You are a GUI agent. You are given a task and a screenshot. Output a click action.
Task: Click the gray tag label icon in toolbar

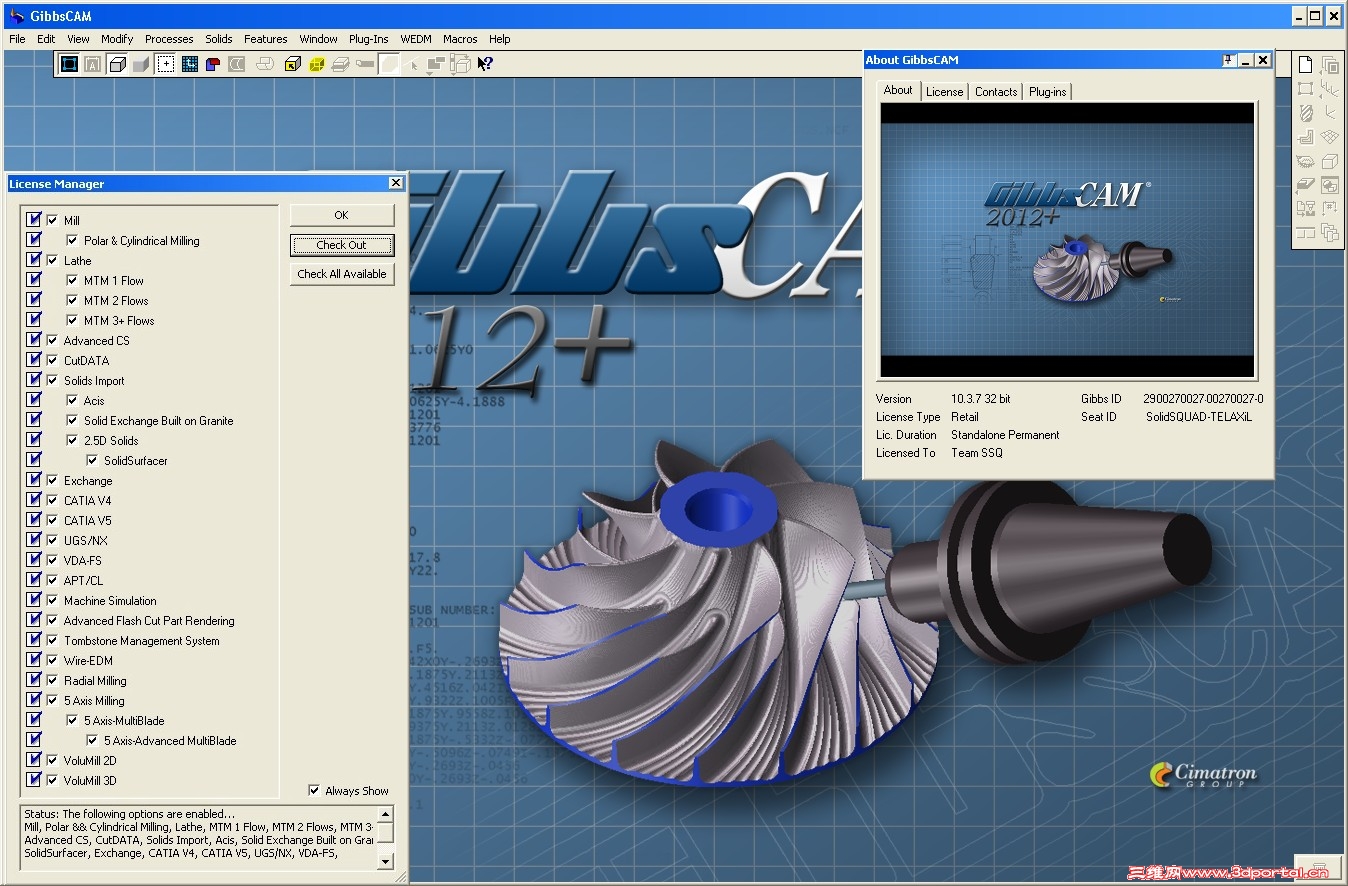point(365,64)
